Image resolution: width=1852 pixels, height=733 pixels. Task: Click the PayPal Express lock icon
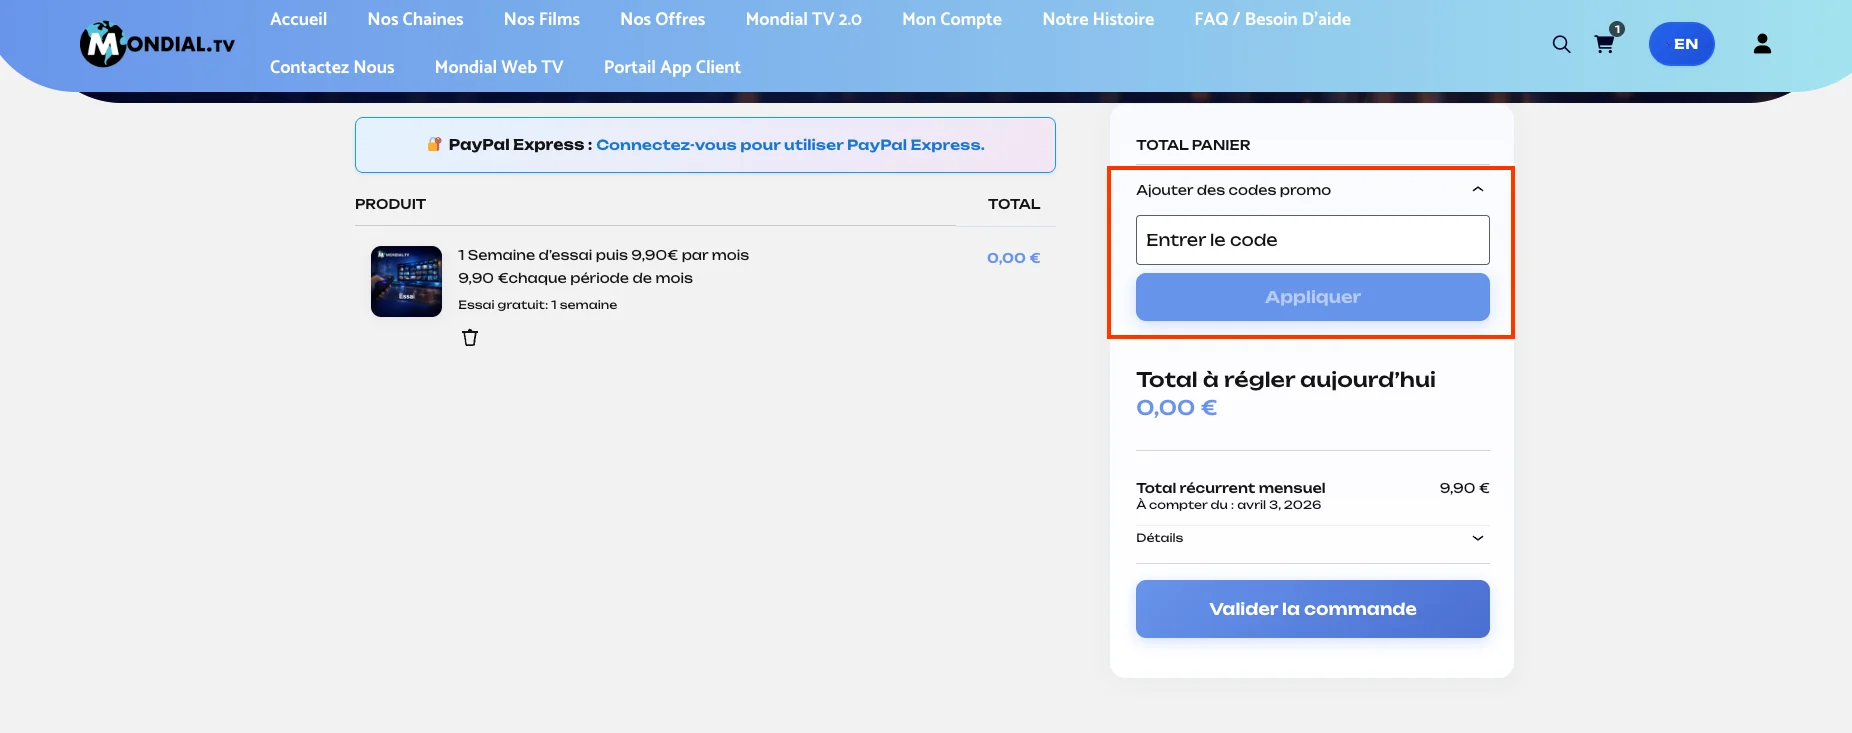(434, 144)
